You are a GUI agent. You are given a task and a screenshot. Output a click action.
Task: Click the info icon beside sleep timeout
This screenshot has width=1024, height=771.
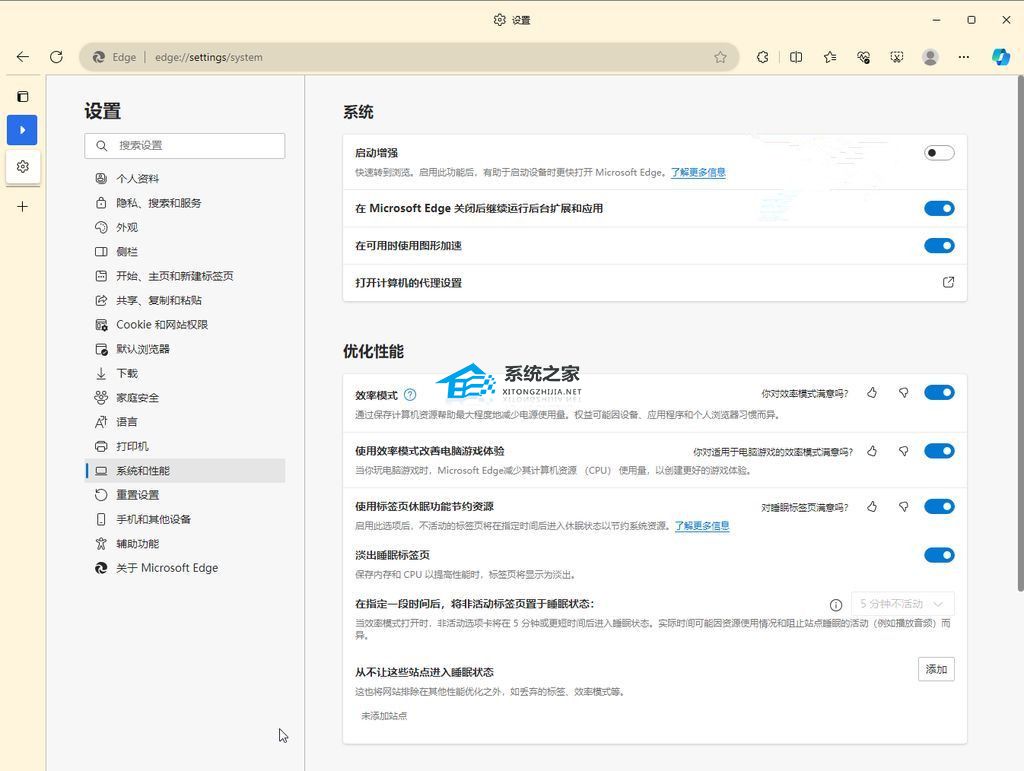835,605
